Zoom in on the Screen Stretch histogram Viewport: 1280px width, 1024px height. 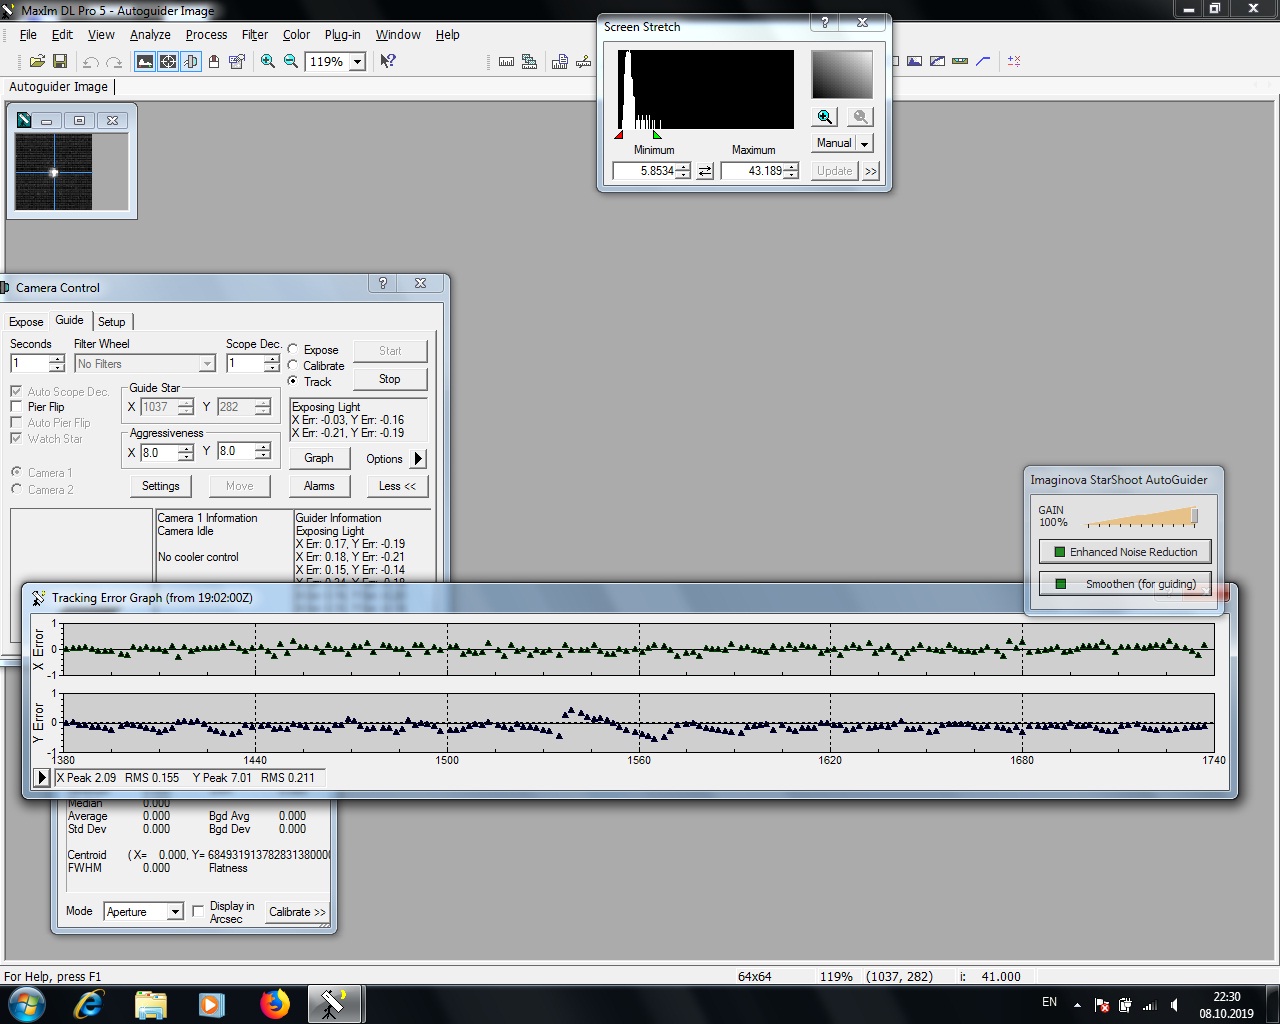click(x=825, y=117)
